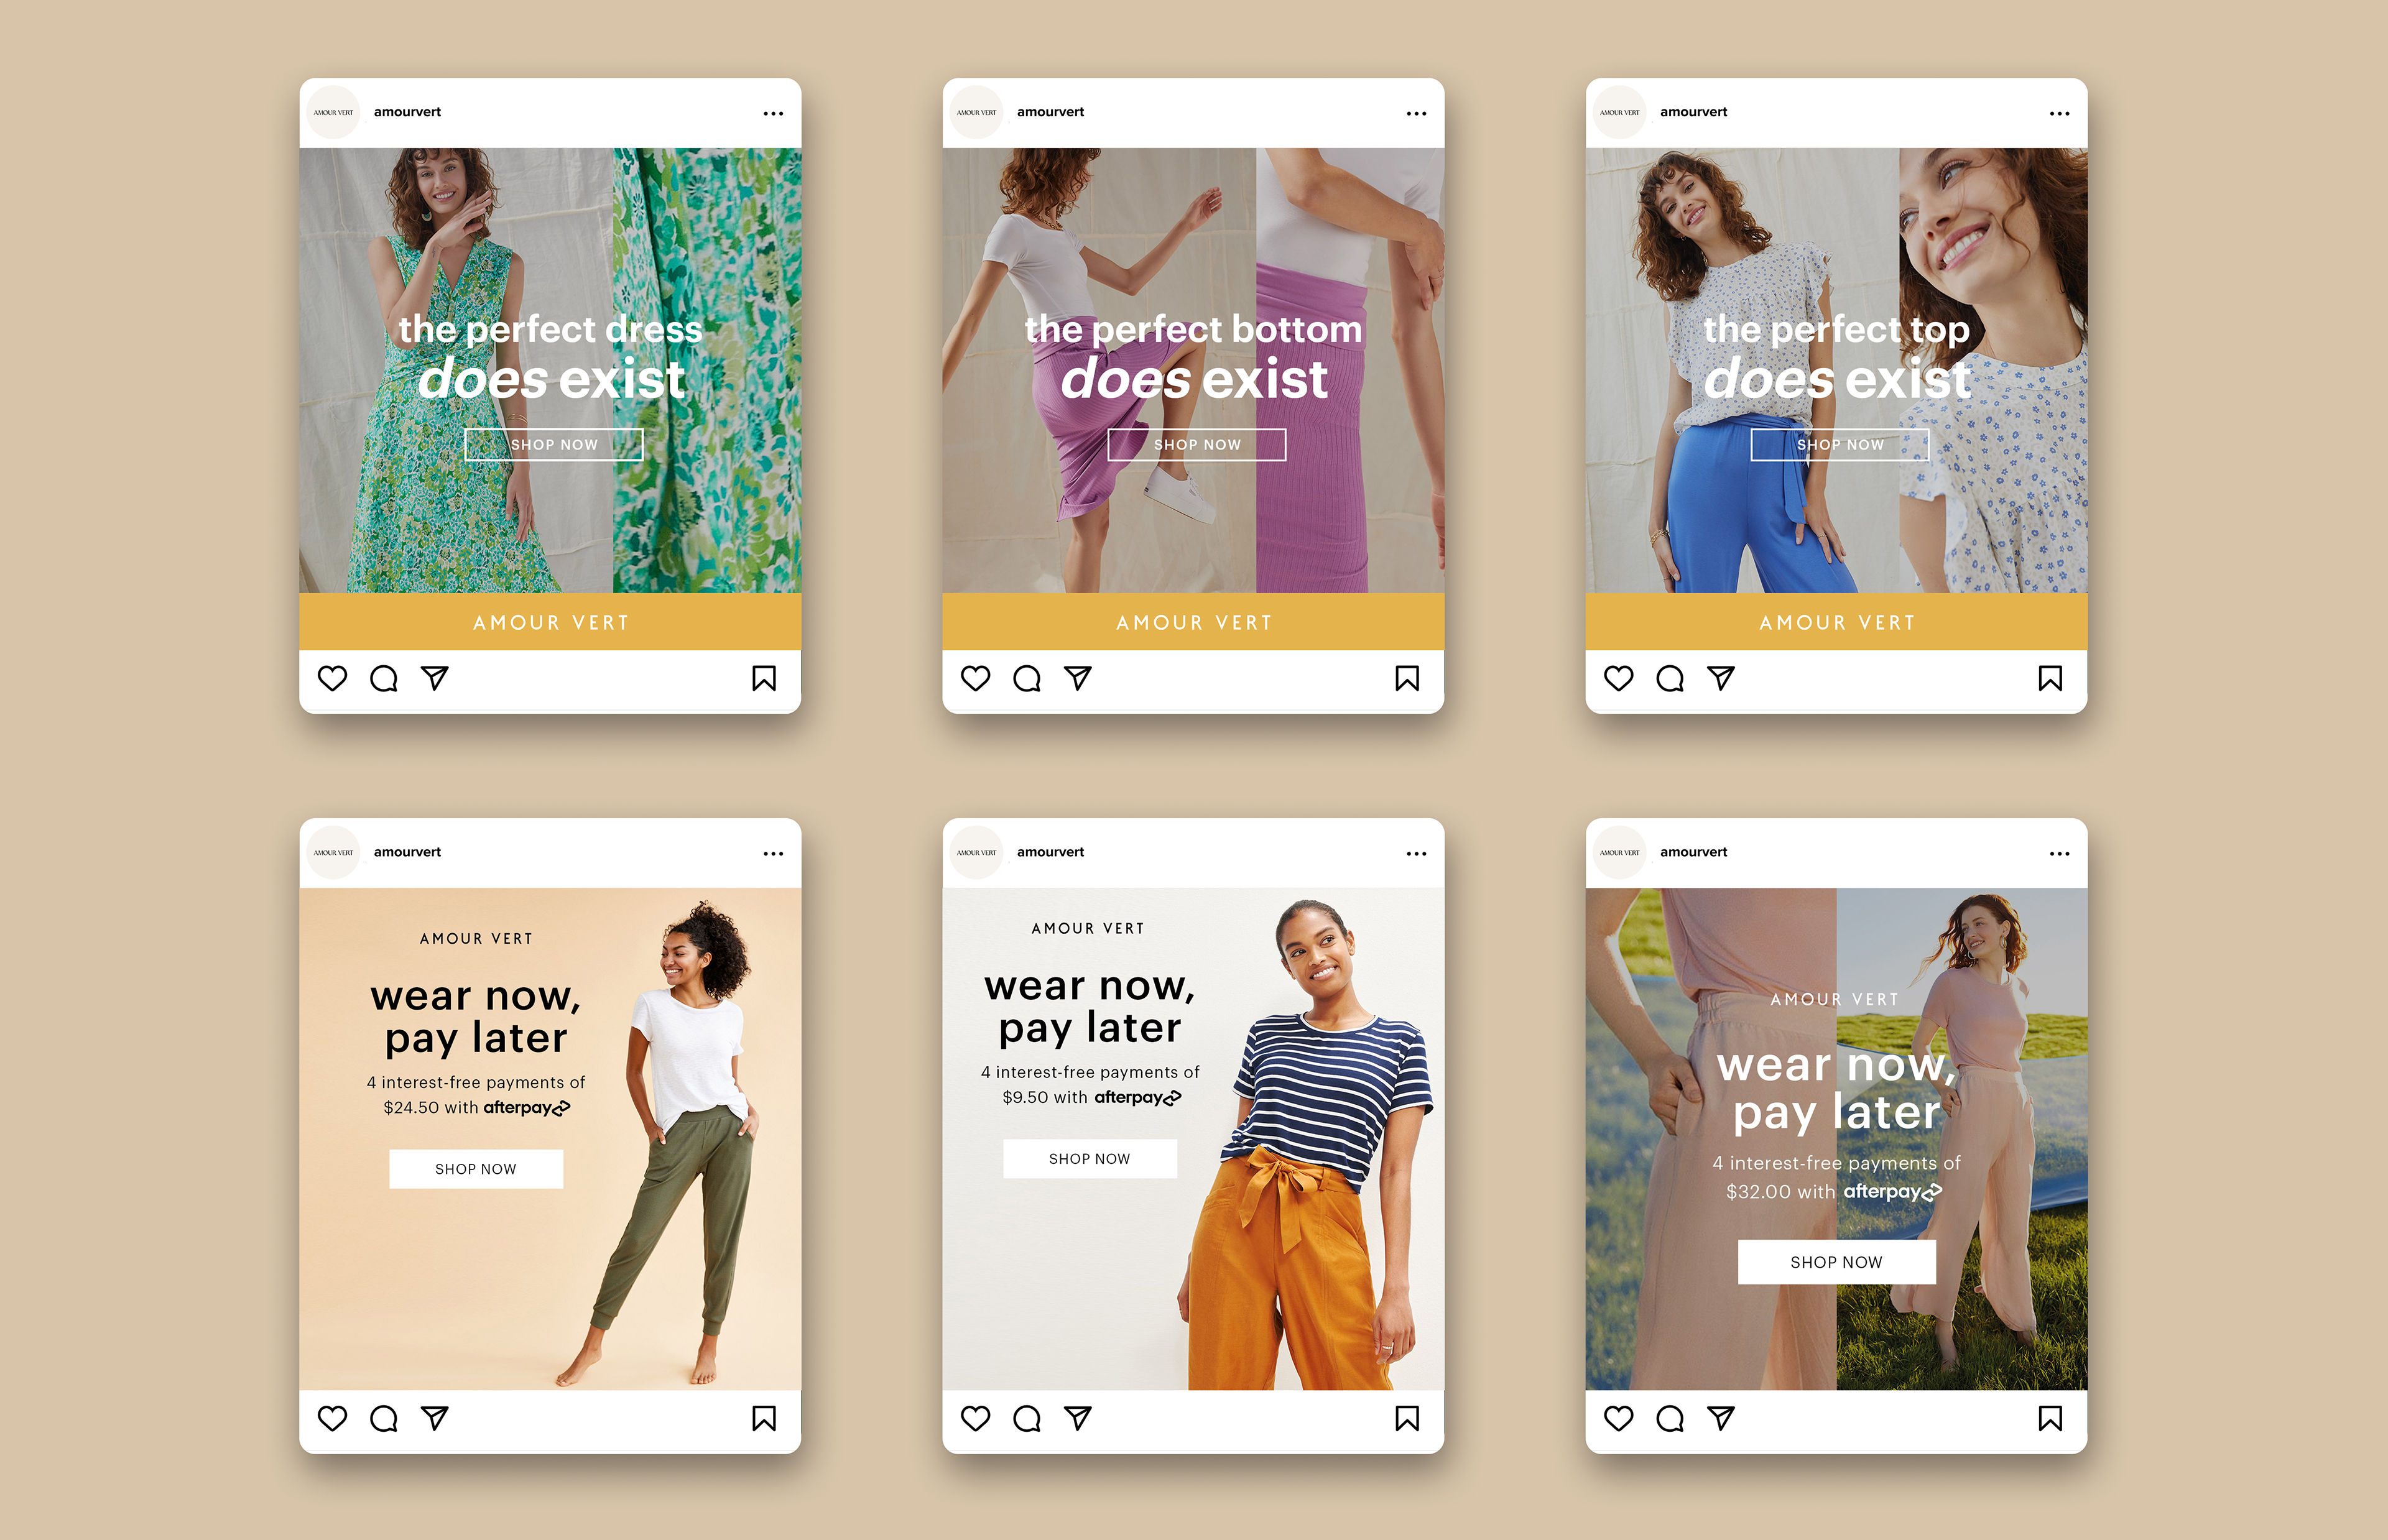
Task: Like the purple skirt post
Action: pos(975,679)
